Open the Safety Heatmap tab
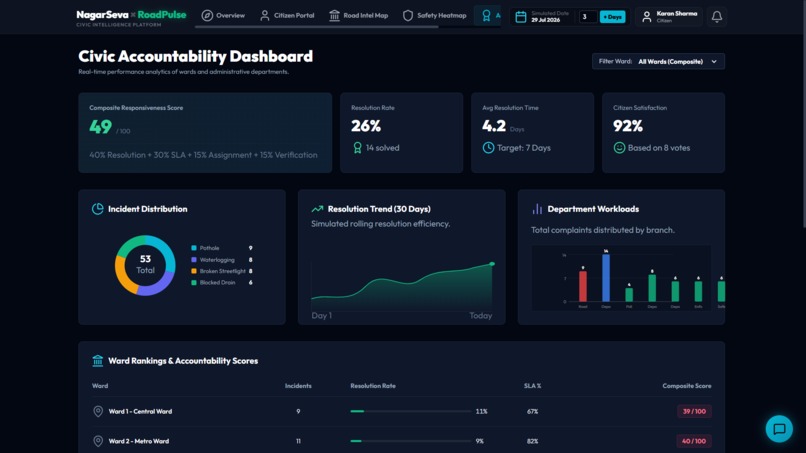The width and height of the screenshot is (806, 453). pos(434,15)
